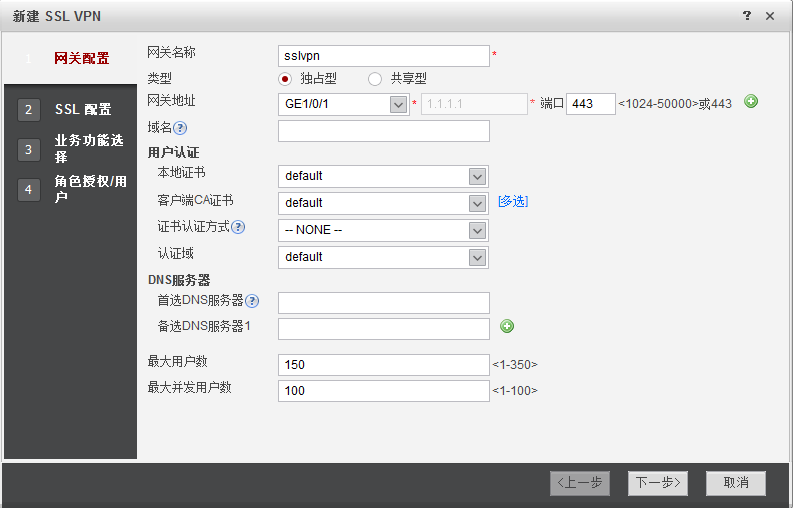This screenshot has height=508, width=793.
Task: Click the [多选] link
Action: pyautogui.click(x=513, y=201)
